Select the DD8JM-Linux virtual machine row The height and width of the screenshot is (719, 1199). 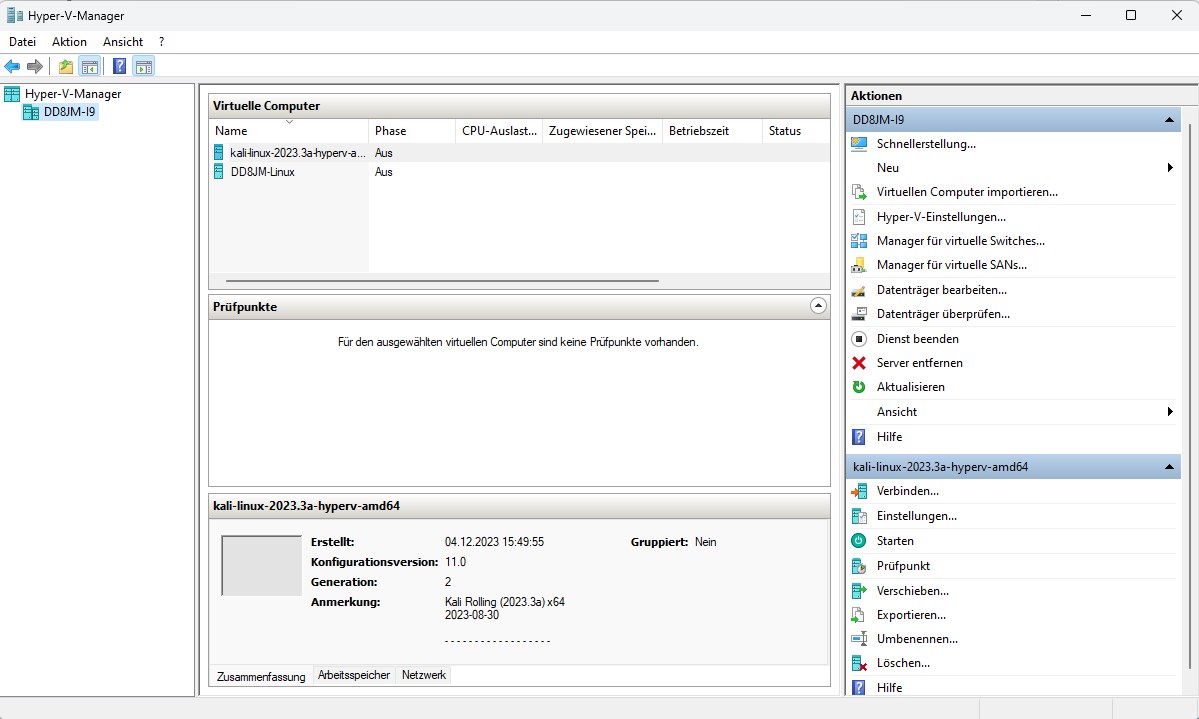(519, 172)
